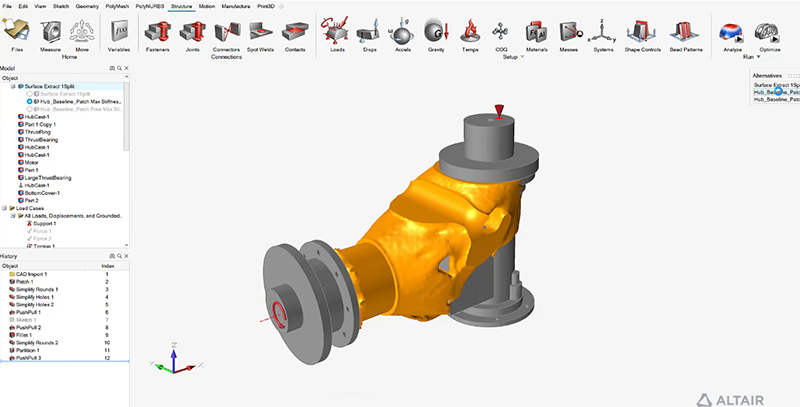Select the Masses tool
The width and height of the screenshot is (800, 407).
(569, 36)
